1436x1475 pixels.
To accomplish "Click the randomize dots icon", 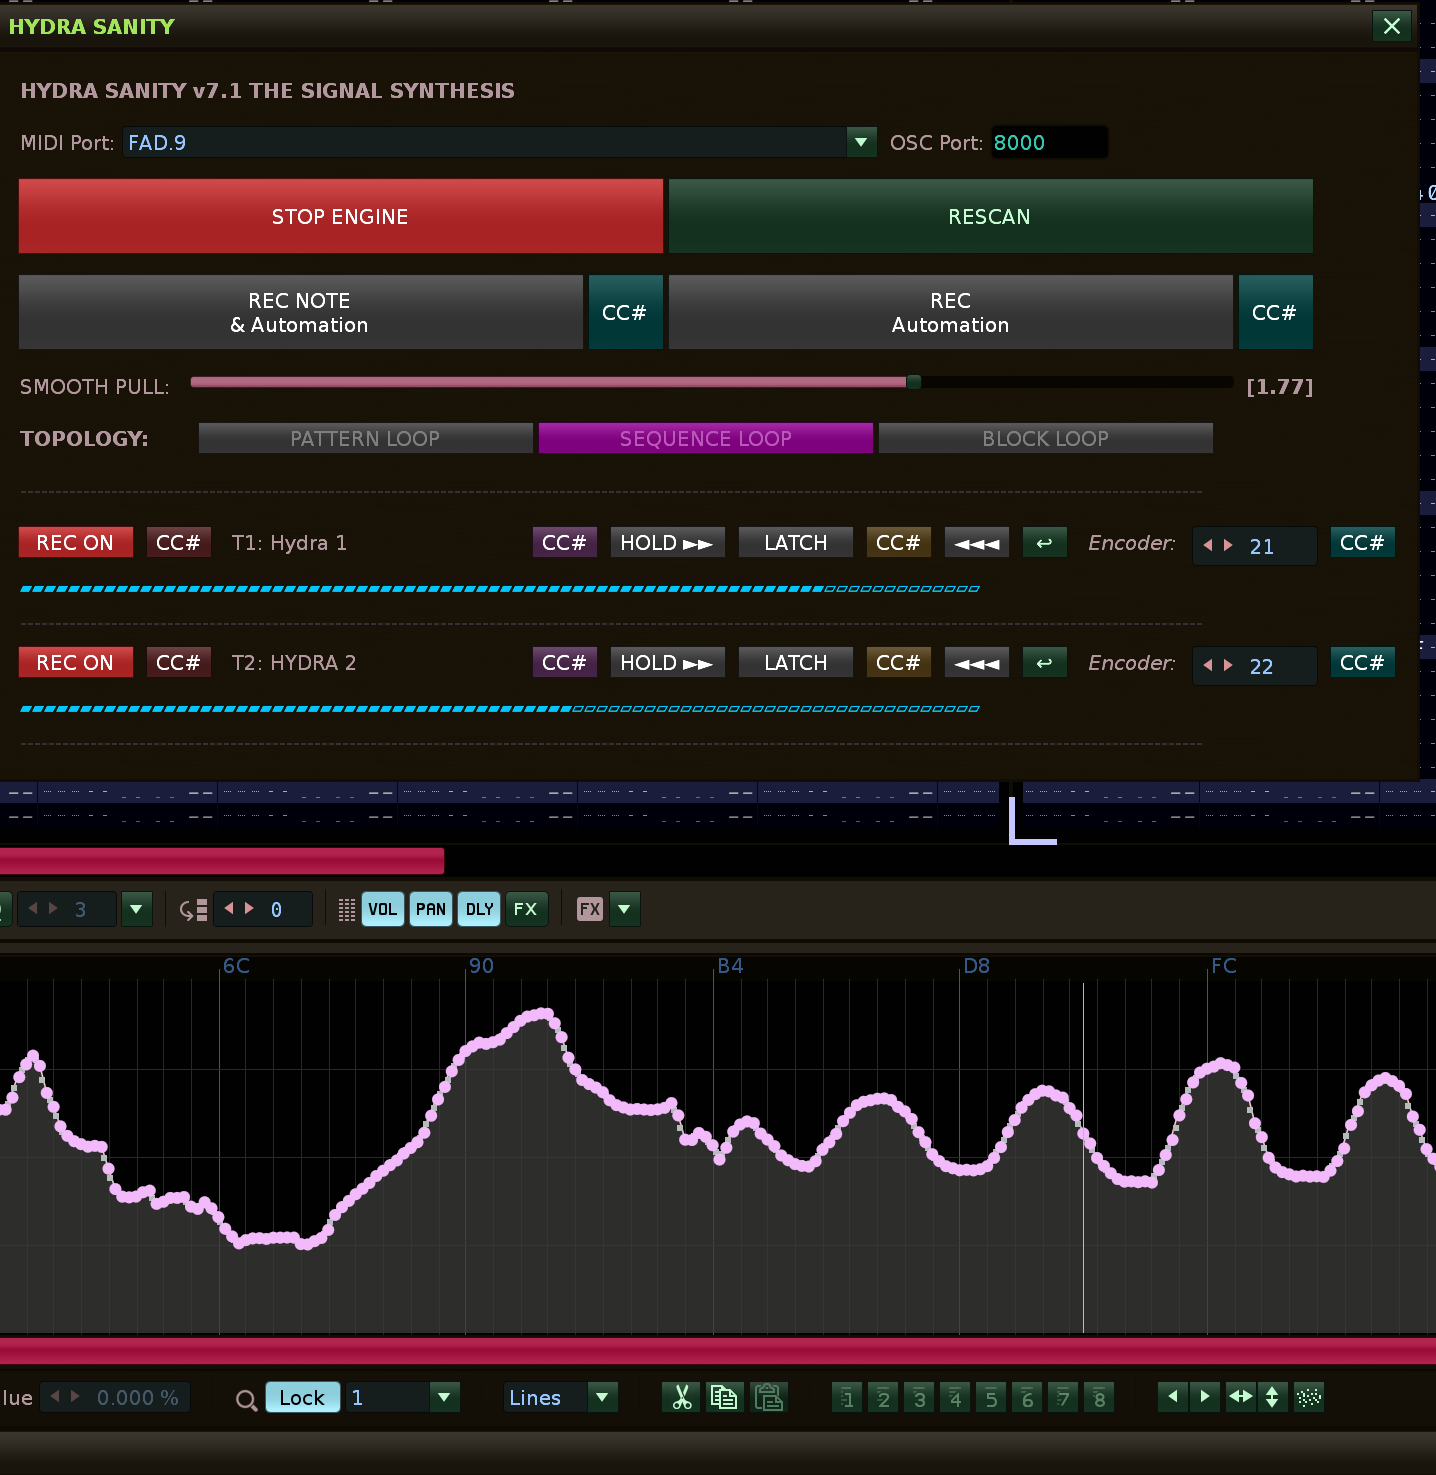I will tap(1308, 1397).
